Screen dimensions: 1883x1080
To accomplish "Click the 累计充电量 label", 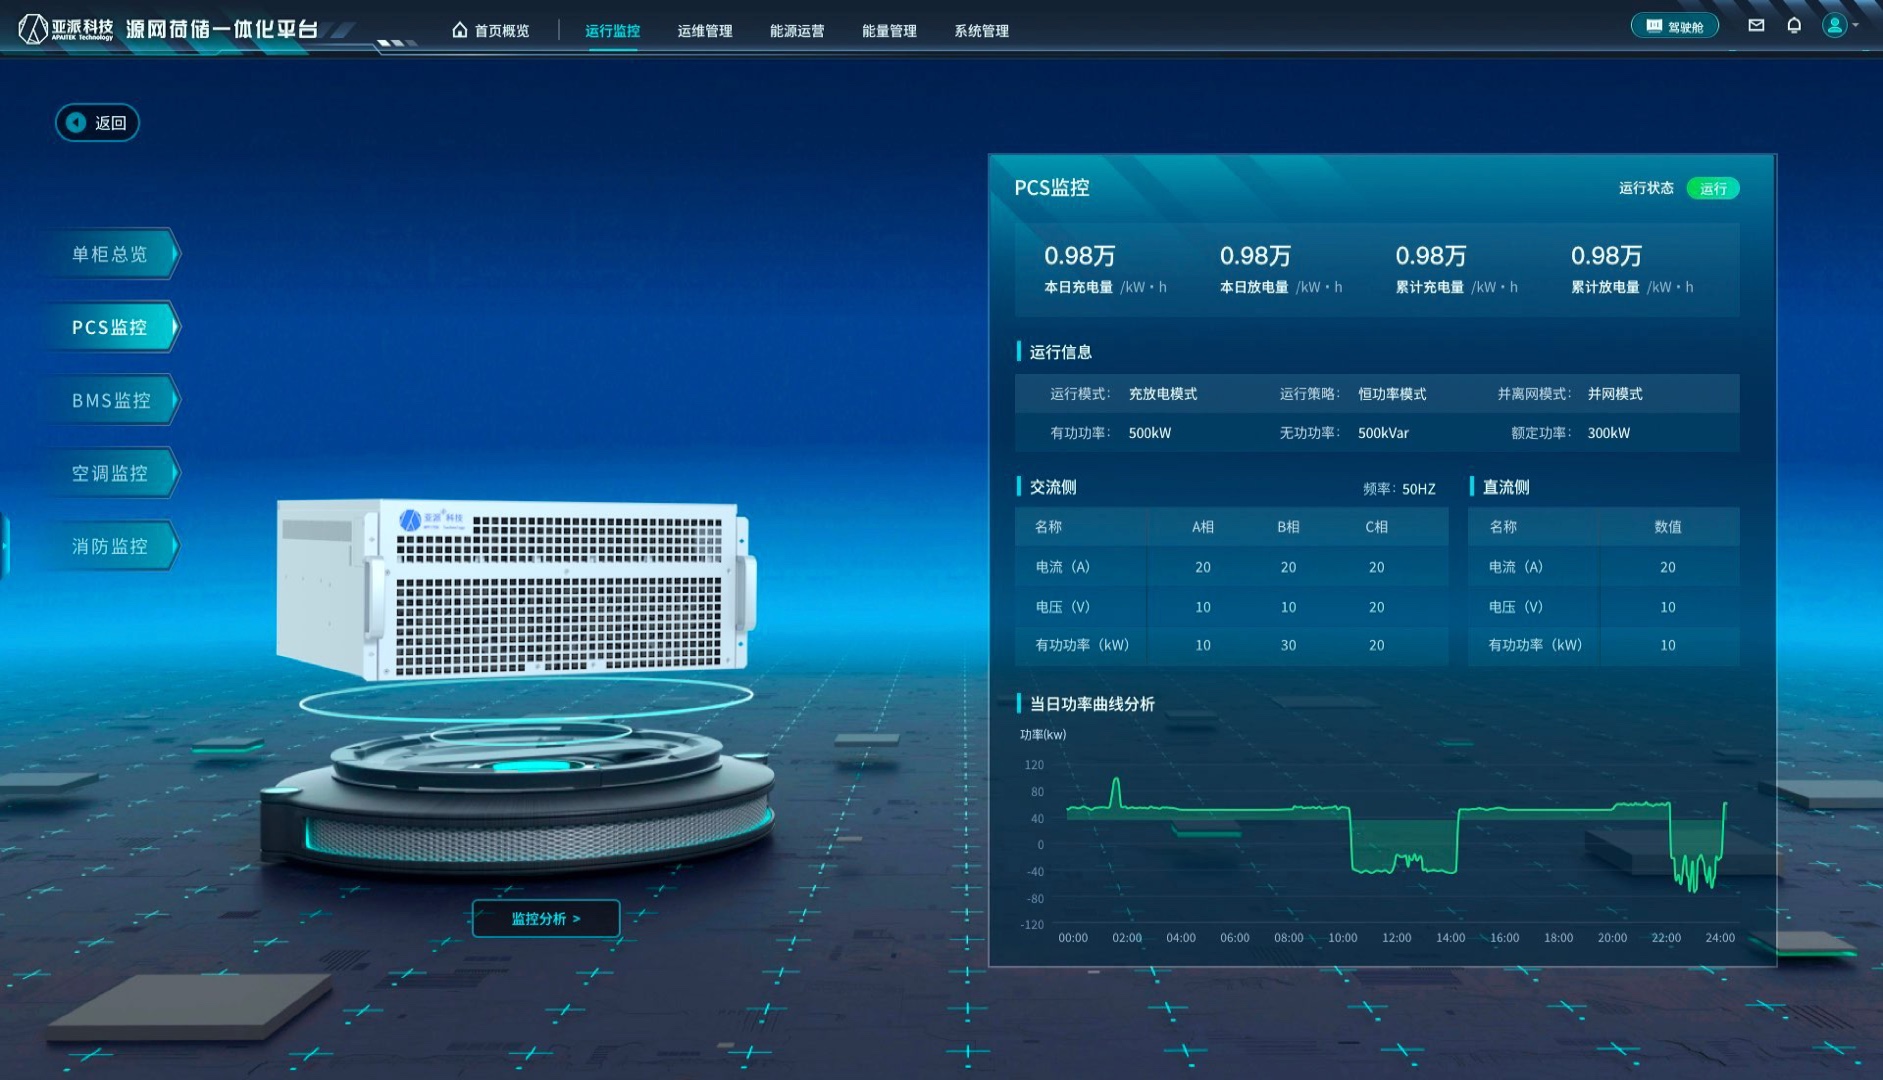I will tap(1430, 287).
